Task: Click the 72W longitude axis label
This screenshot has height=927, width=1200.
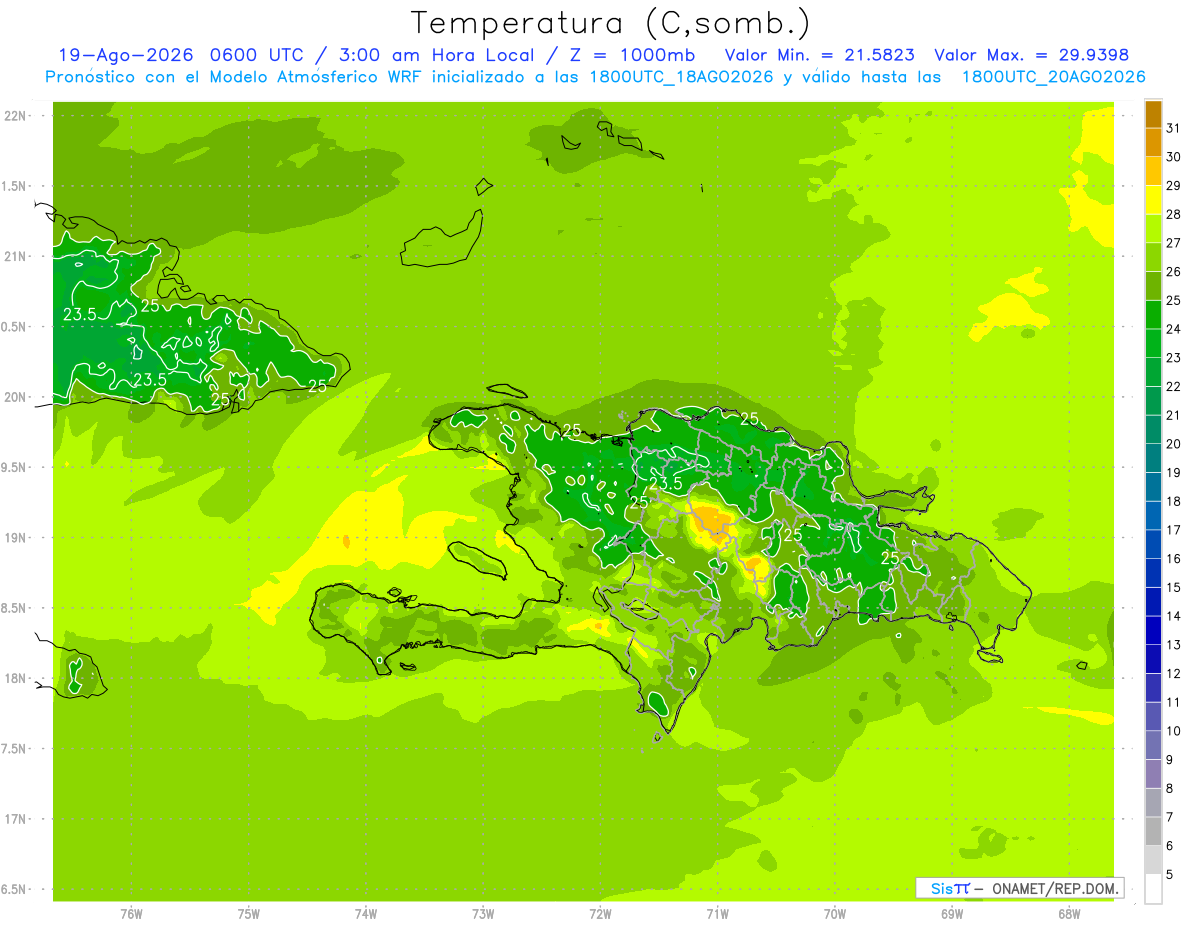Action: click(x=600, y=914)
